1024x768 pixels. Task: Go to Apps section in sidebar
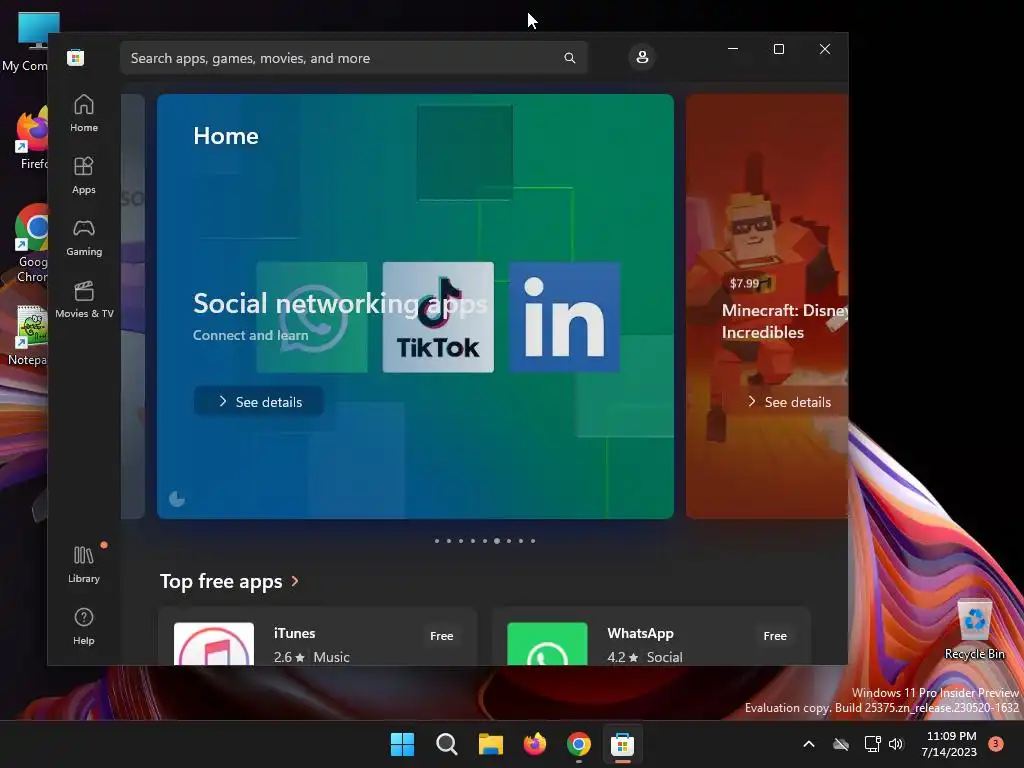(x=84, y=176)
